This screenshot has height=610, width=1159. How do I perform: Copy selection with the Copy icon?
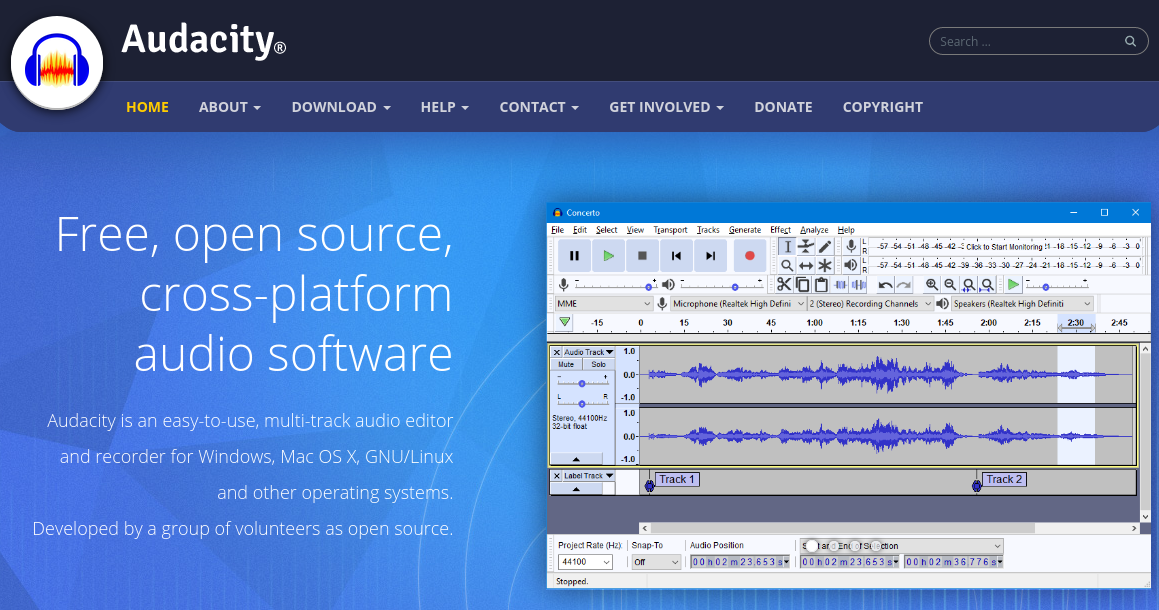(x=803, y=285)
